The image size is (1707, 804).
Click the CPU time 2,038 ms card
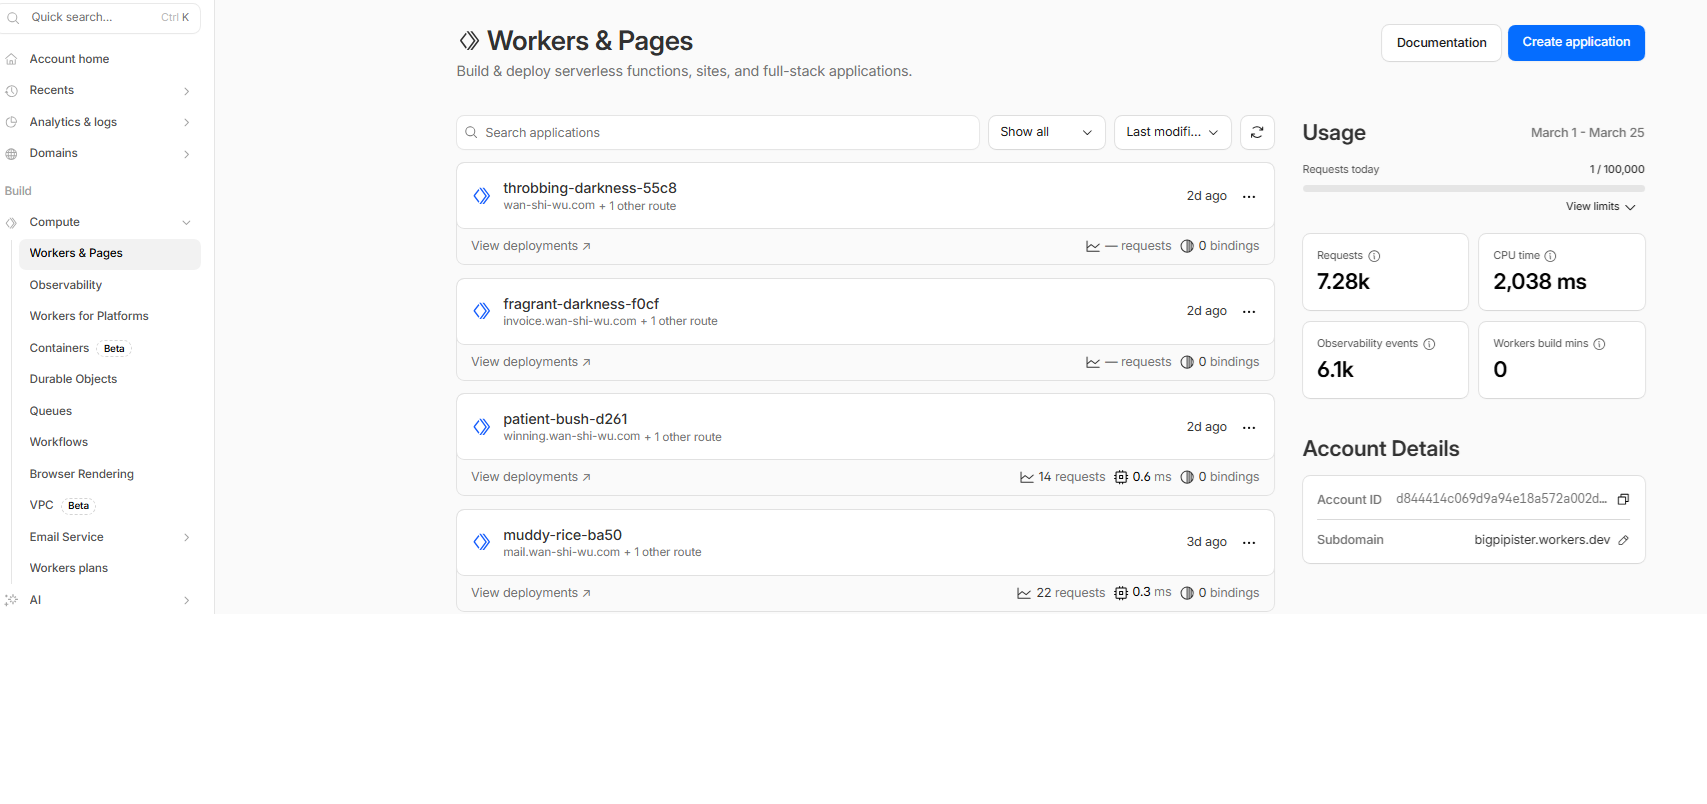[x=1561, y=272]
